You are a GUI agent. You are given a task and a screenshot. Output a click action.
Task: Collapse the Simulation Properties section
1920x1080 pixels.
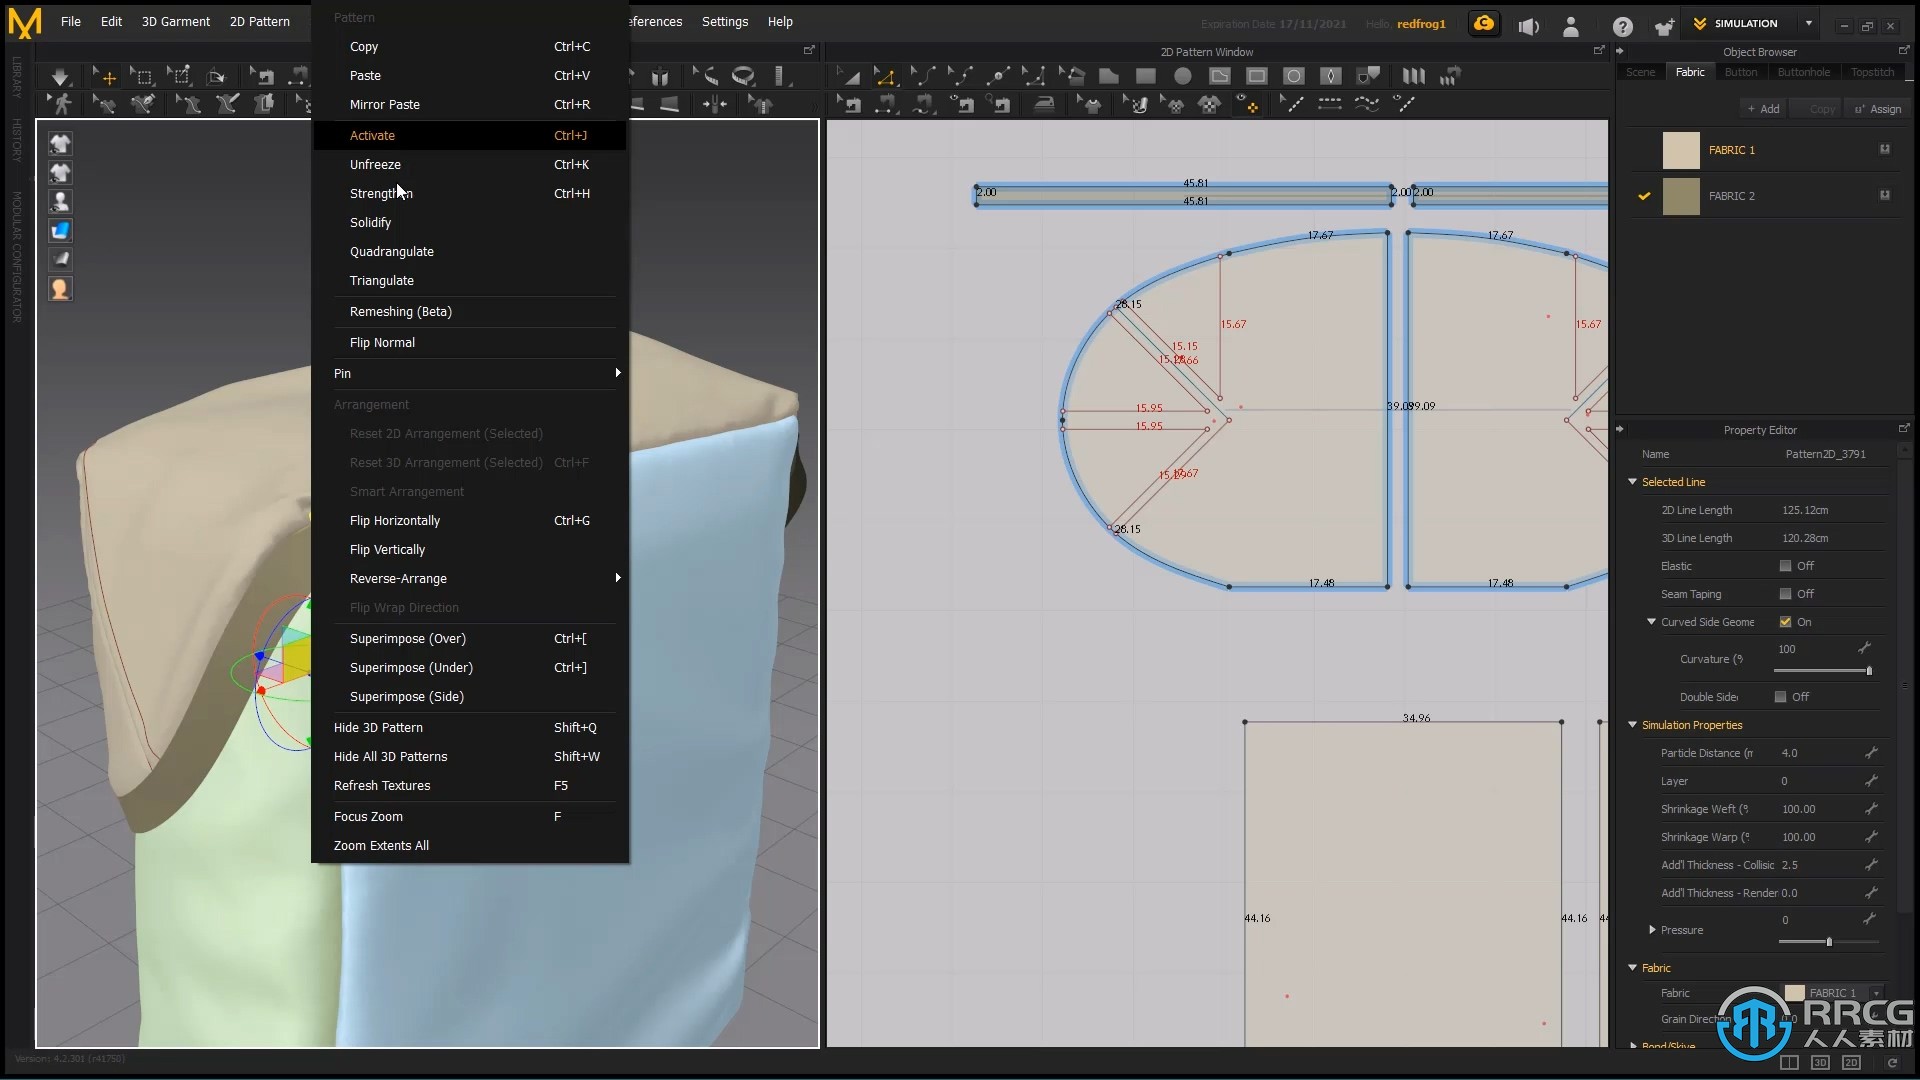pos(1632,725)
